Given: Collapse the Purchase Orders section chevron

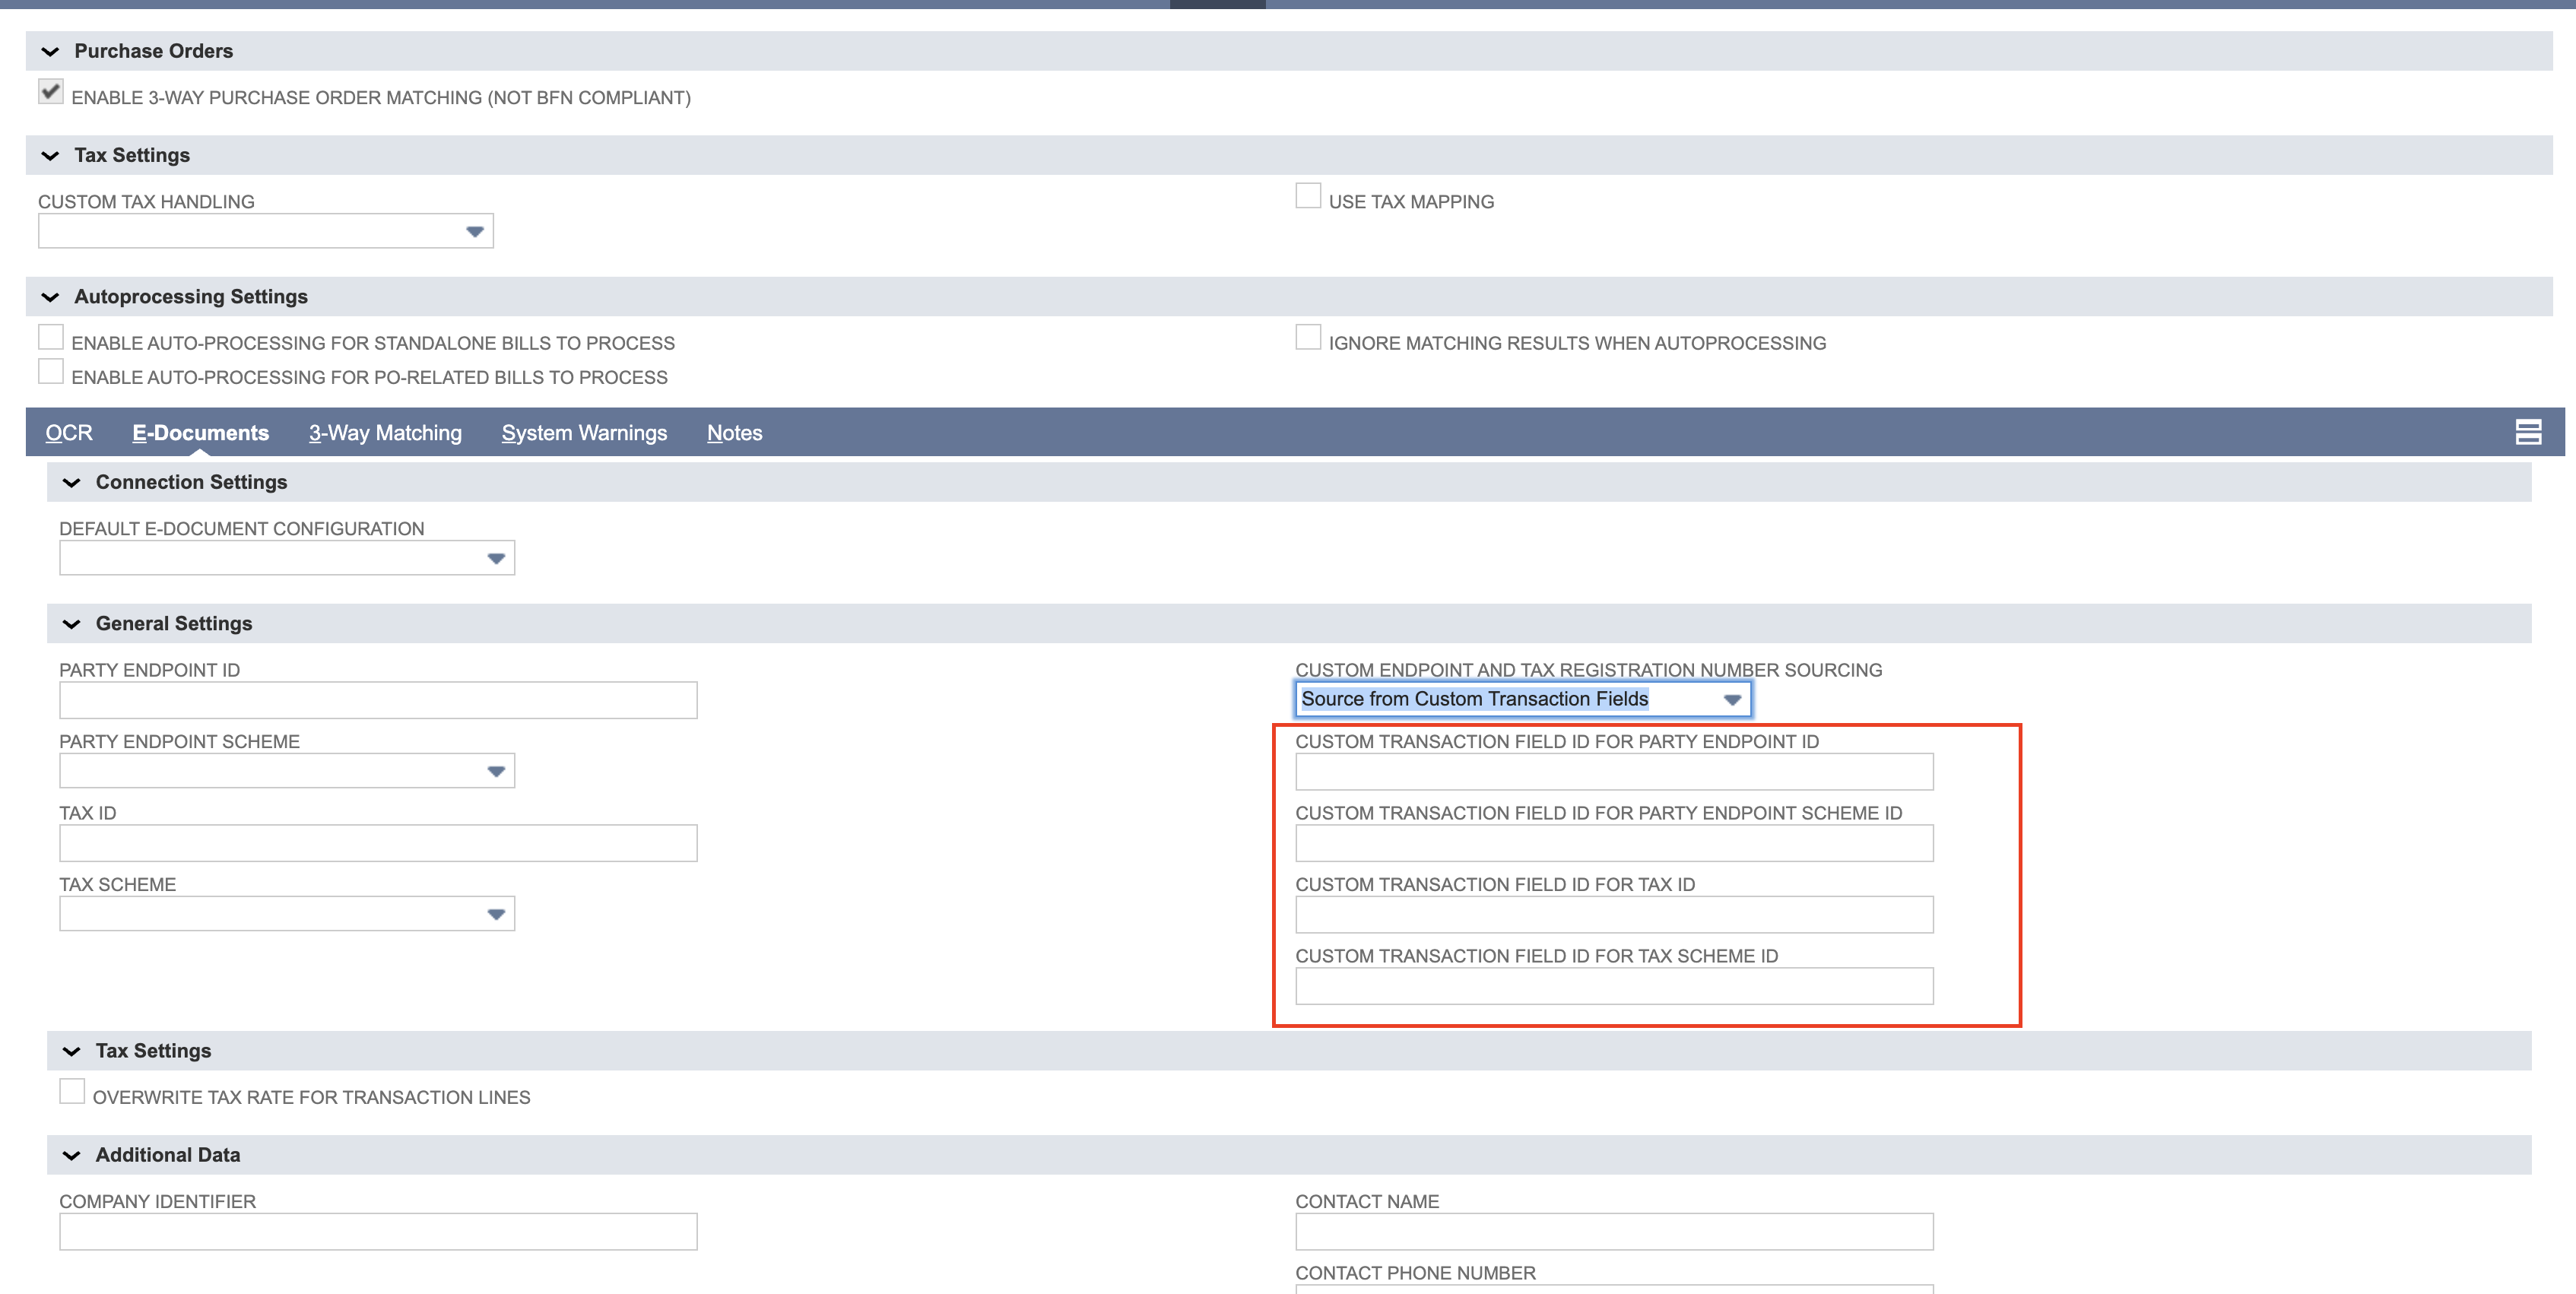Looking at the screenshot, I should 50,51.
